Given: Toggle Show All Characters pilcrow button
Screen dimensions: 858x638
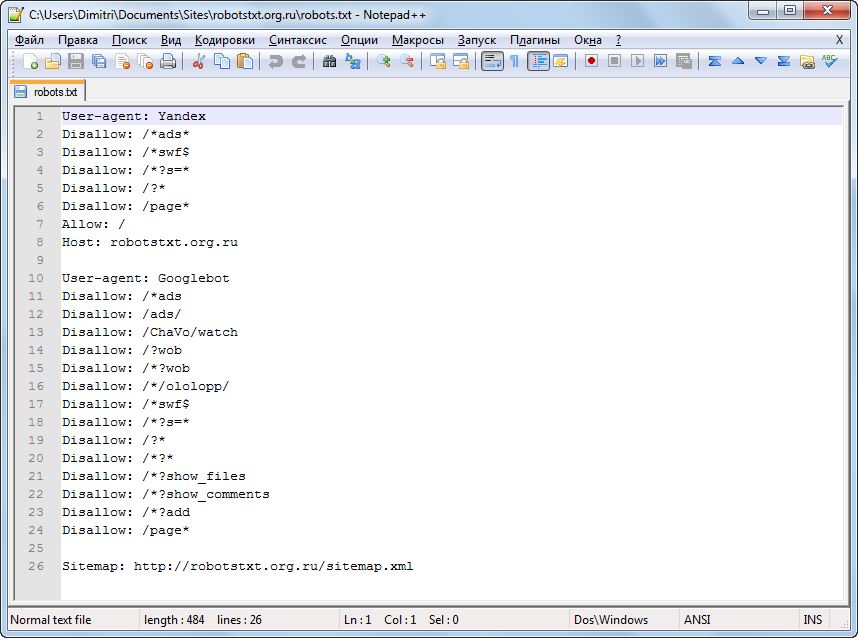Looking at the screenshot, I should point(514,61).
